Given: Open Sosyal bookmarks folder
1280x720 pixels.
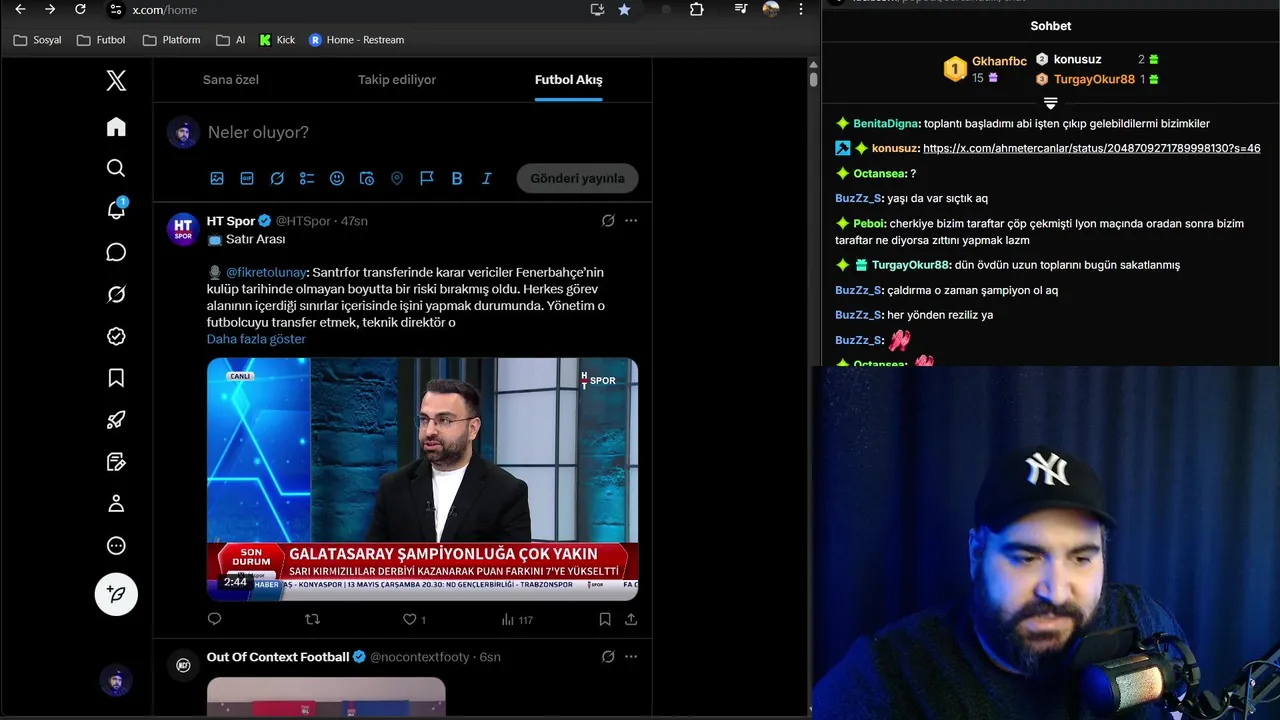Looking at the screenshot, I should 37,40.
